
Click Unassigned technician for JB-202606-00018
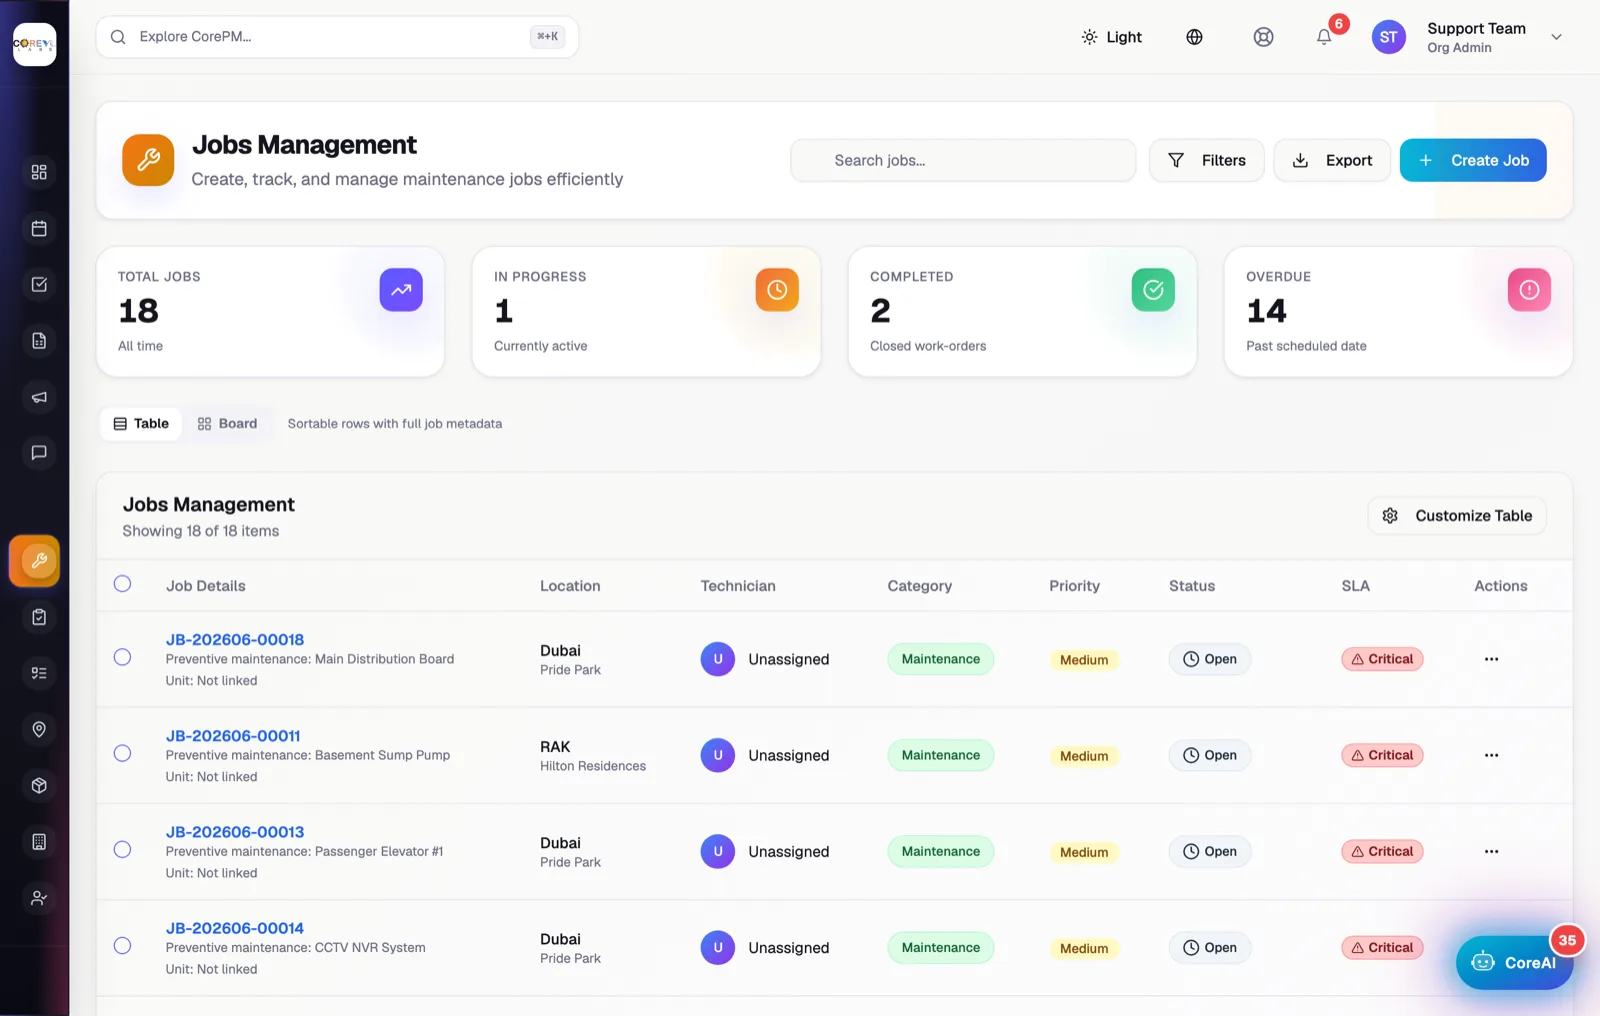click(x=765, y=659)
